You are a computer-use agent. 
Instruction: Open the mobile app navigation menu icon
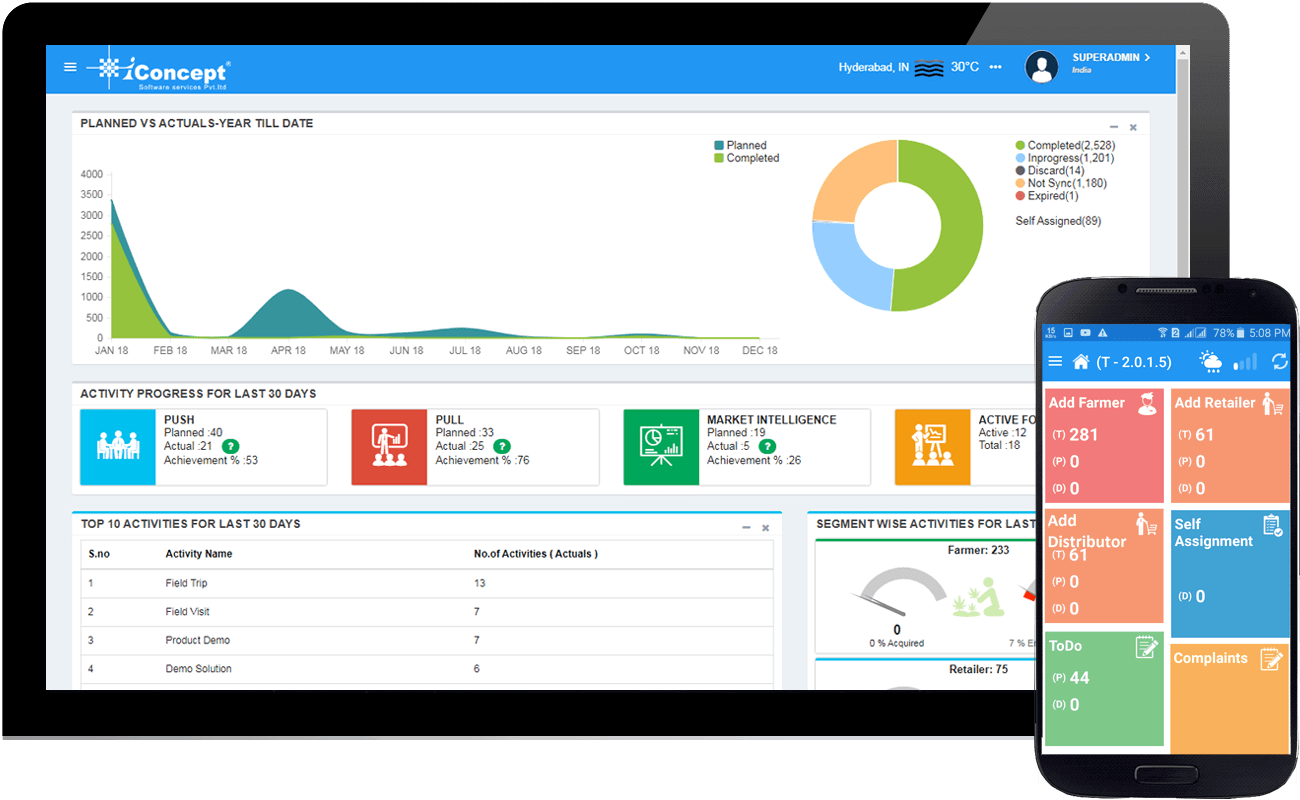[x=1056, y=361]
